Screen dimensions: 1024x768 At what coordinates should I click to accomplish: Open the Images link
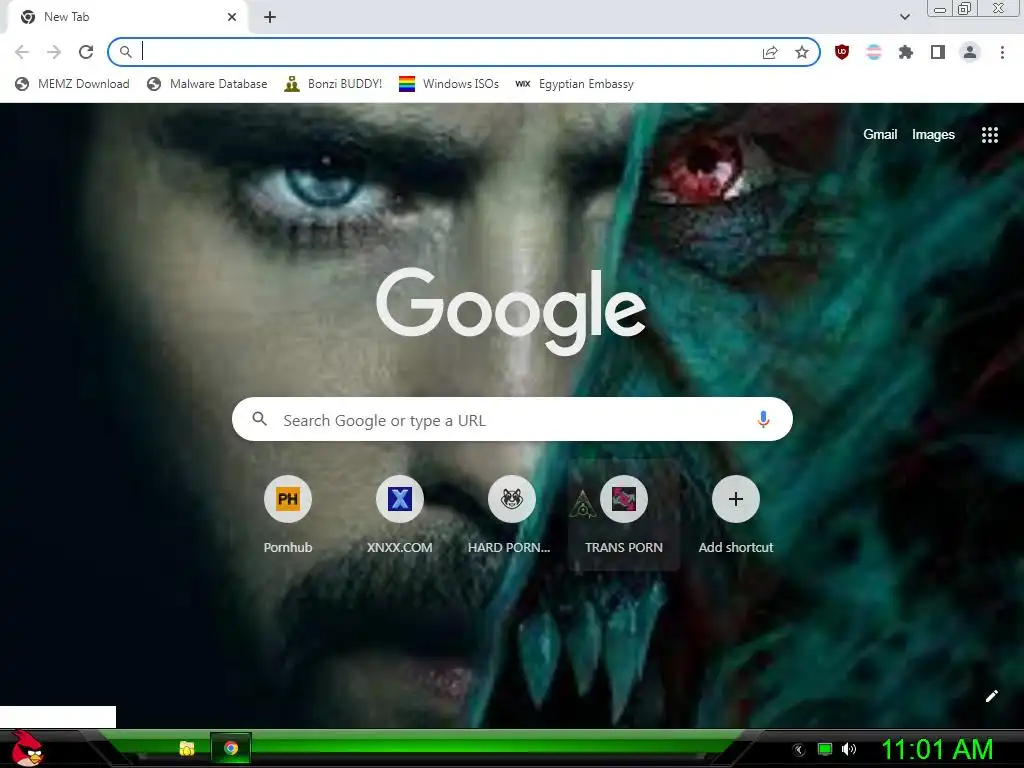click(x=933, y=135)
